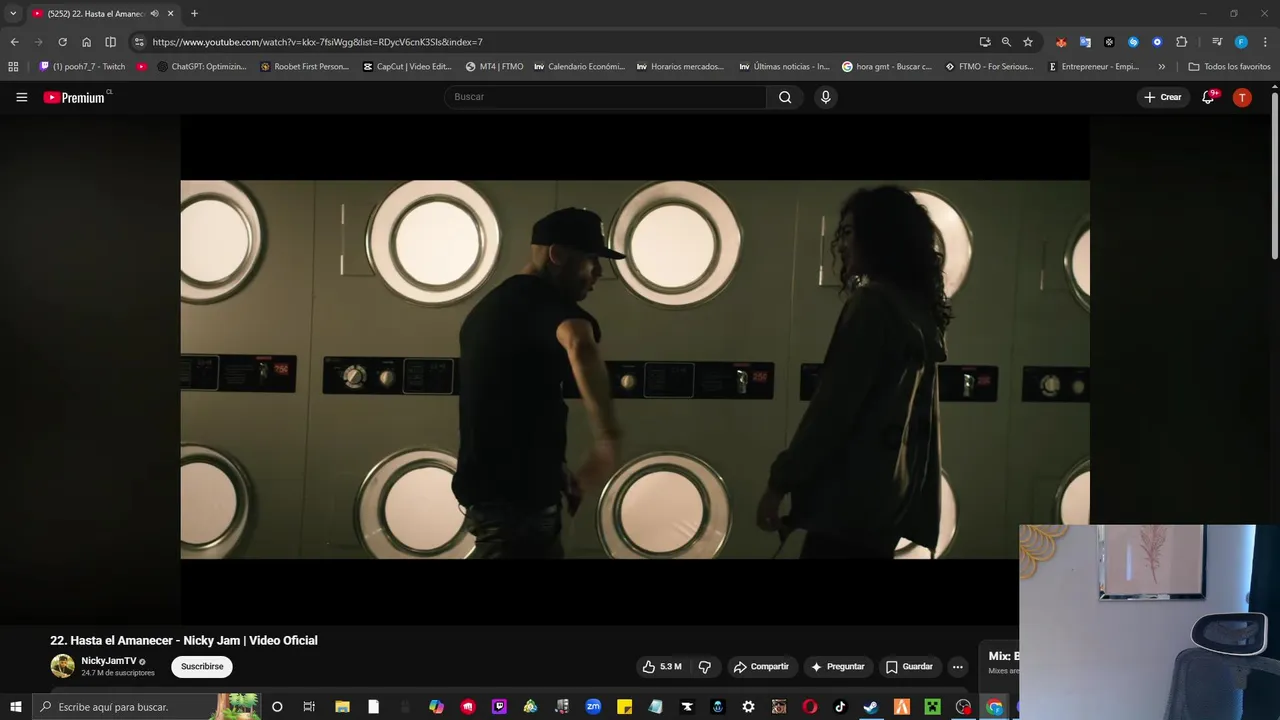Image resolution: width=1280 pixels, height=720 pixels.
Task: Open MT4 FTMO bookmark
Action: pos(494,67)
